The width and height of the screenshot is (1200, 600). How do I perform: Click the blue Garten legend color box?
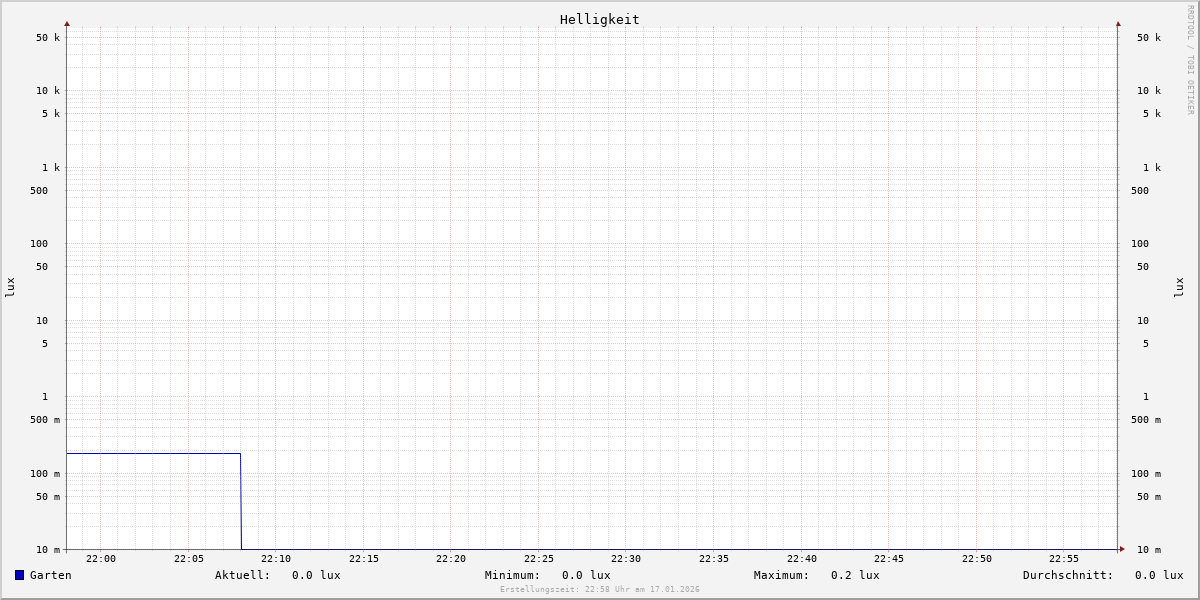[x=19, y=575]
